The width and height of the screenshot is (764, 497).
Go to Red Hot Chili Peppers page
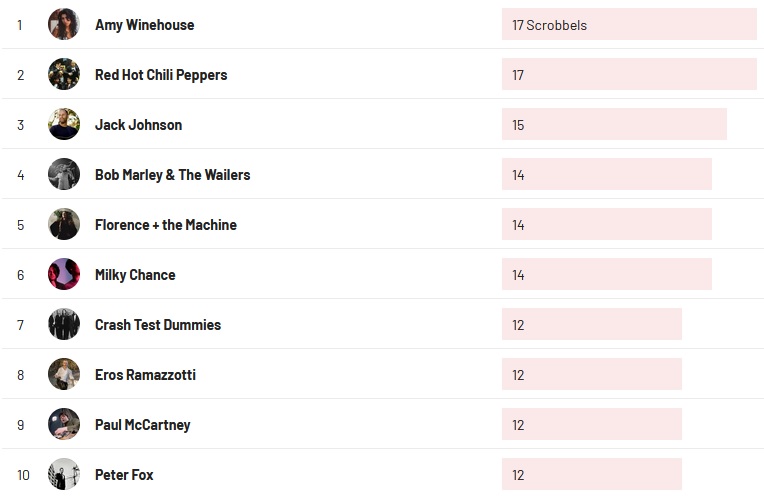coord(161,75)
